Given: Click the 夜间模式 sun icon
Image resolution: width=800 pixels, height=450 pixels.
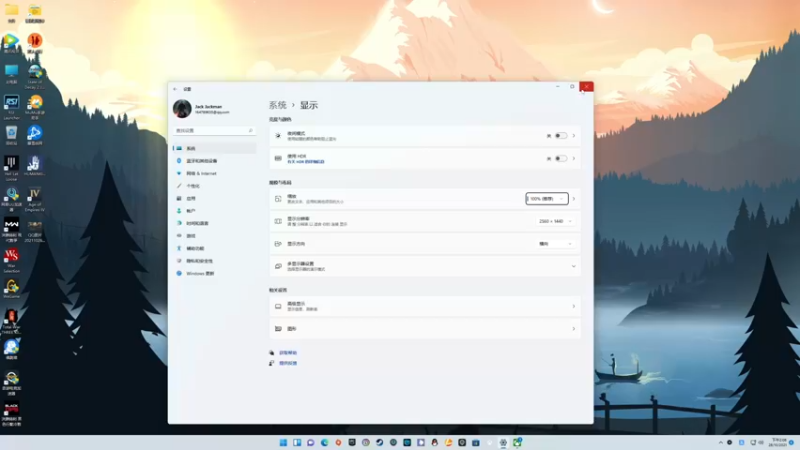Looking at the screenshot, I should click(278, 136).
